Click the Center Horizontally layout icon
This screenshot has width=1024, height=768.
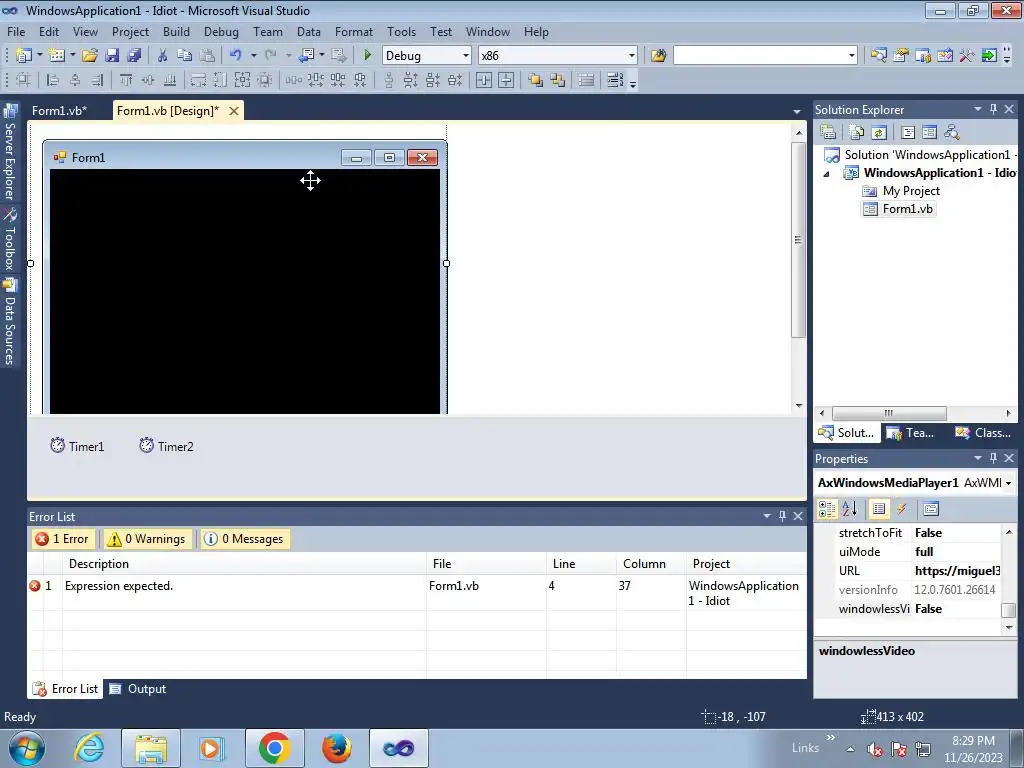click(x=484, y=80)
